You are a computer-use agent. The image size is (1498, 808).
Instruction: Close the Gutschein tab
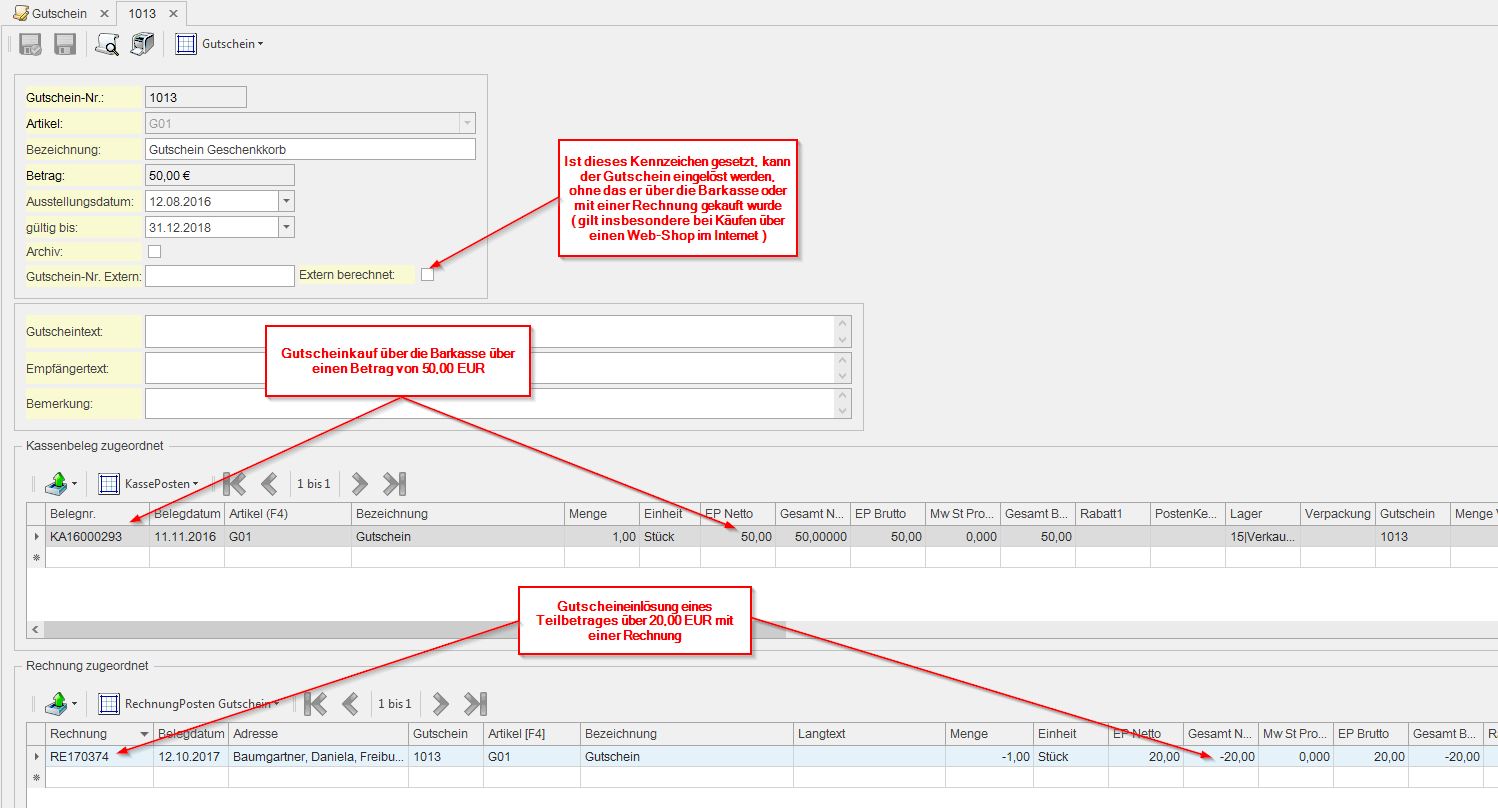pos(104,14)
